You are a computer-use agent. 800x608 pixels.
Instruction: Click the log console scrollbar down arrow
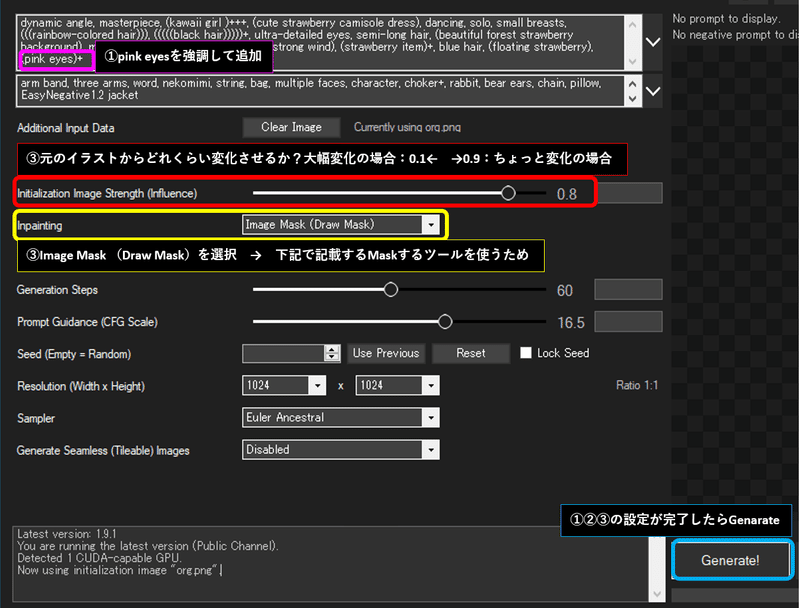coord(657,594)
